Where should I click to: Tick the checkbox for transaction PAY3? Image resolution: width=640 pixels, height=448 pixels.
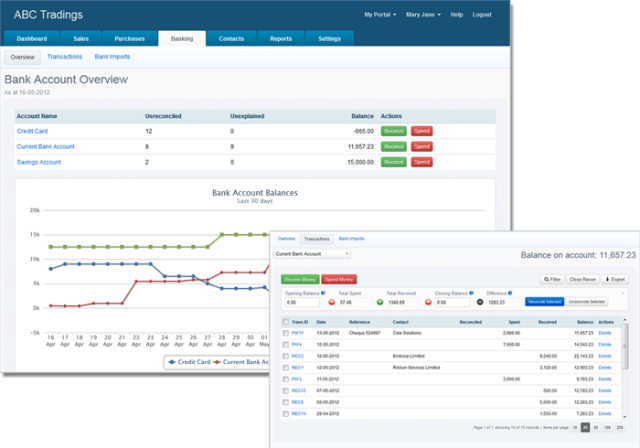[x=286, y=379]
